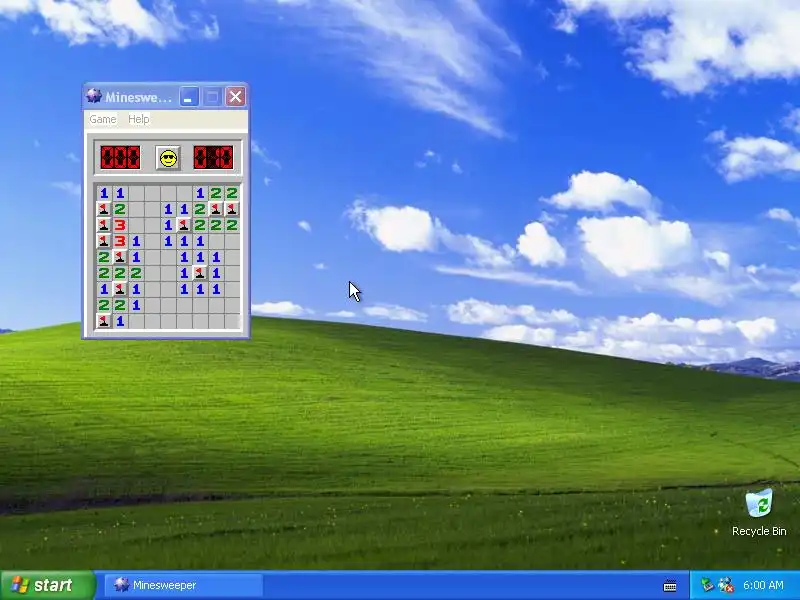
Task: Click the green 2 right of the topmost first-column flag
Action: pyautogui.click(x=120, y=209)
